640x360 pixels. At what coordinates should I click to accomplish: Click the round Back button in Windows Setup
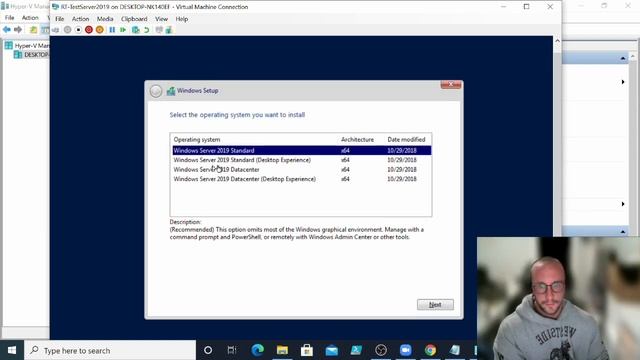pos(156,91)
